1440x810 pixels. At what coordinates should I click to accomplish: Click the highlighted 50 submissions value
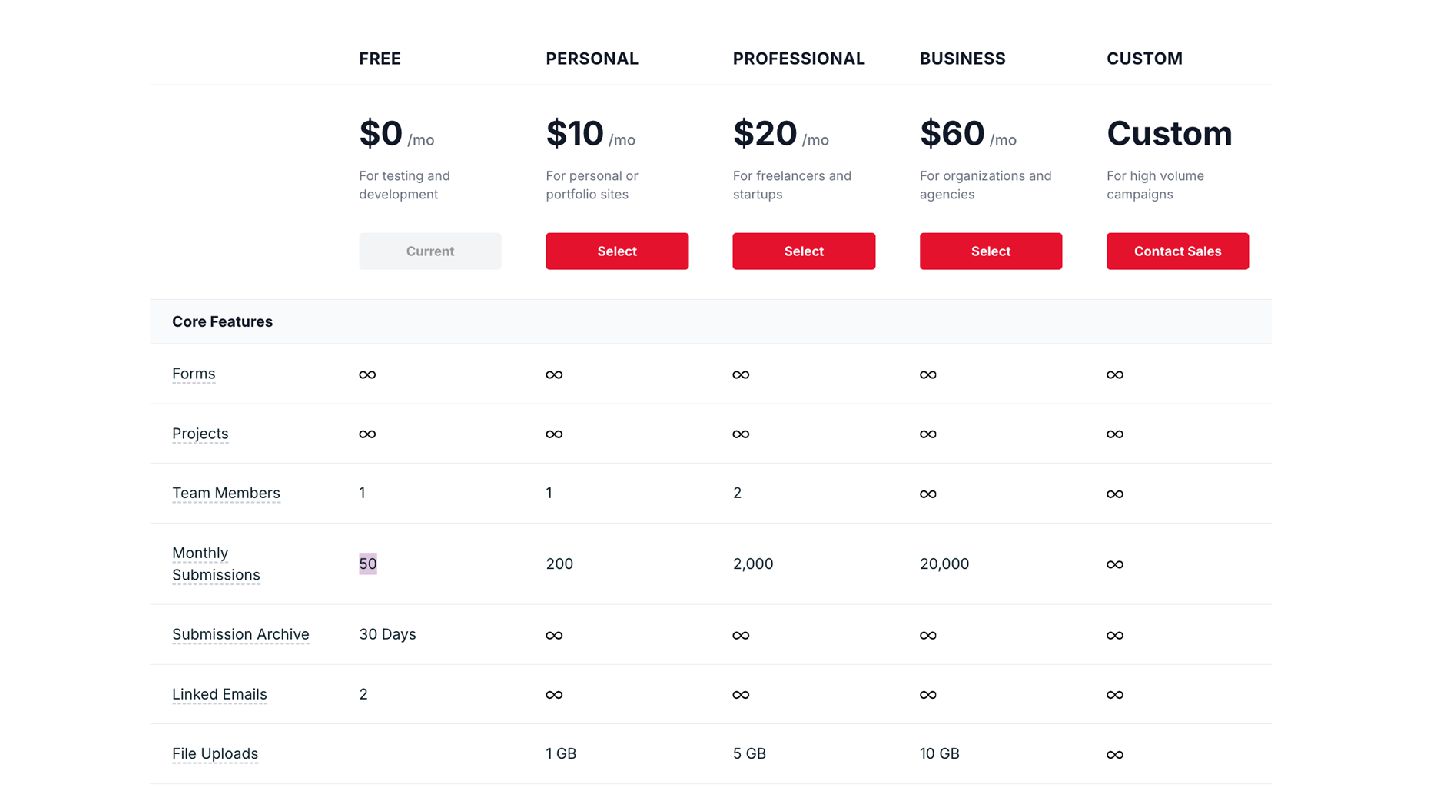coord(368,564)
